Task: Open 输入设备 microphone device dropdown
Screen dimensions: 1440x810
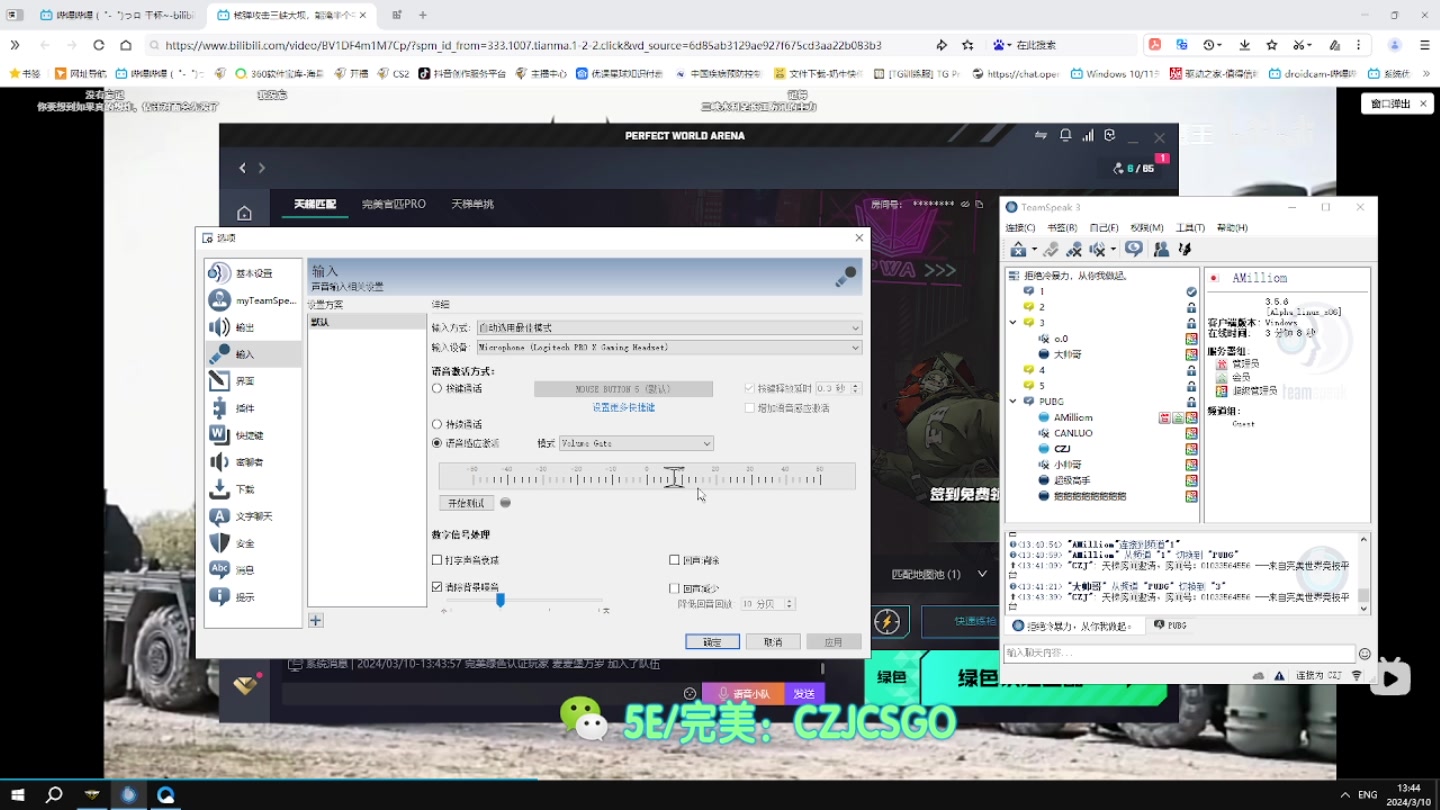Action: (x=668, y=347)
